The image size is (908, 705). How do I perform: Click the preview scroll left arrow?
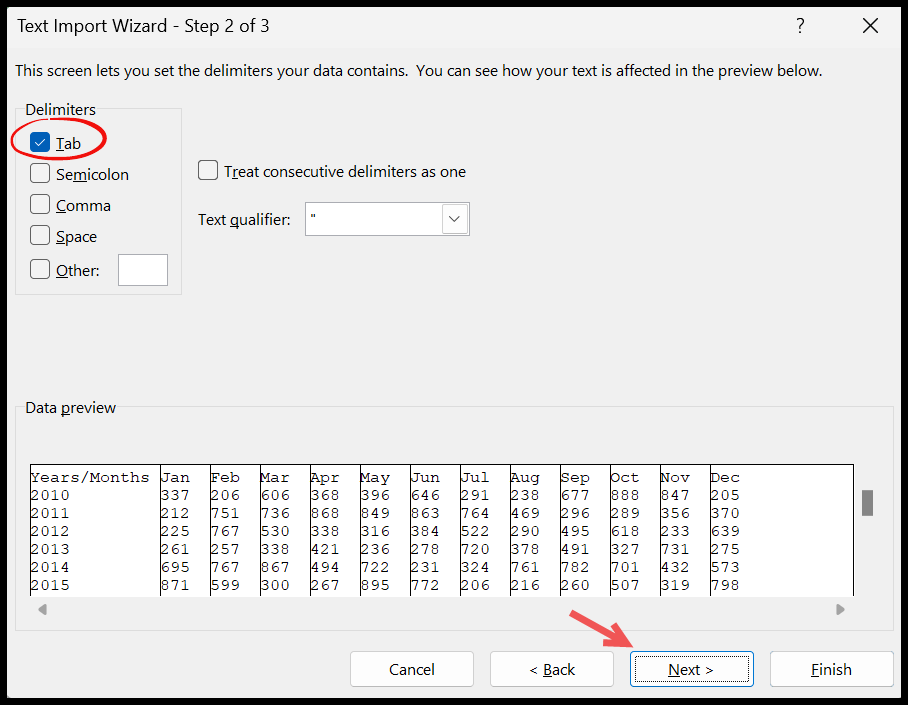(42, 609)
